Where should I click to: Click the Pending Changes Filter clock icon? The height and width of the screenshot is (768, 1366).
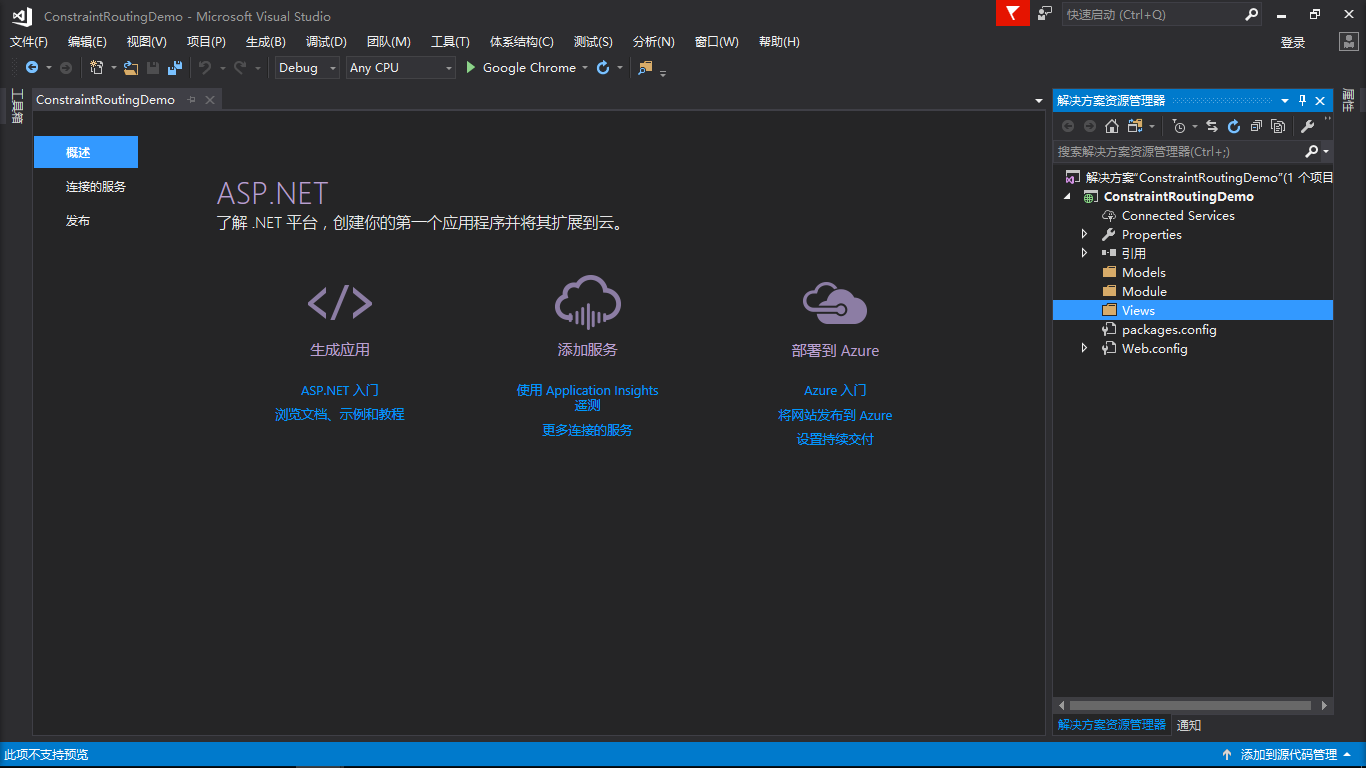tap(1179, 126)
